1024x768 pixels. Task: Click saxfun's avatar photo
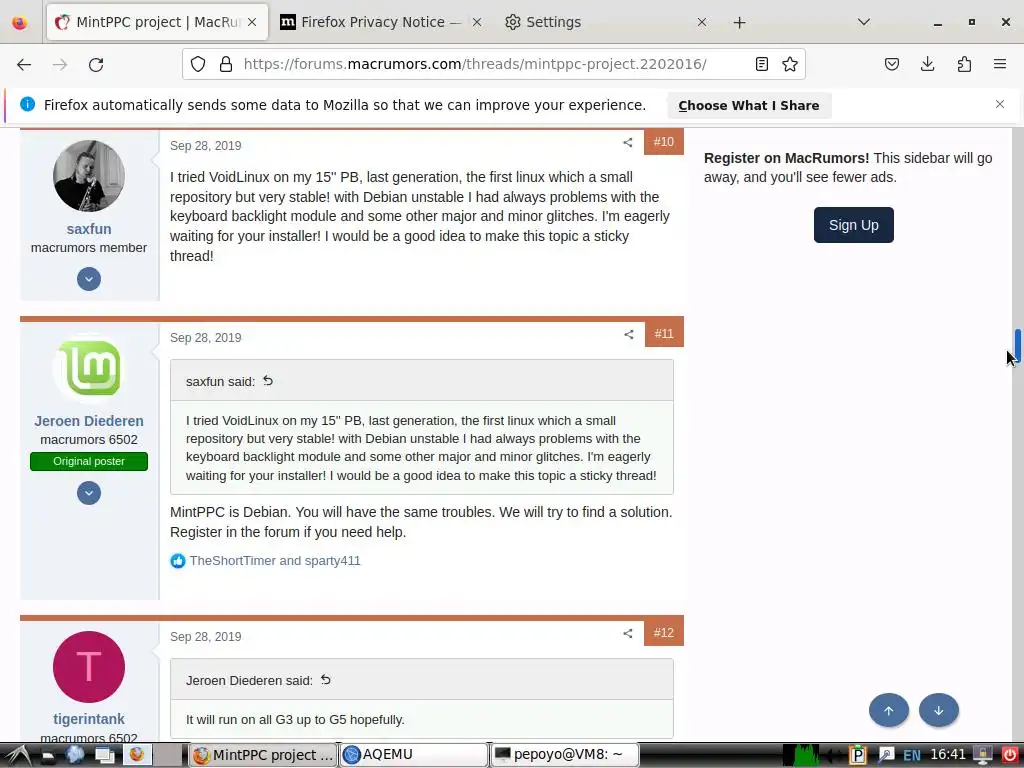pyautogui.click(x=89, y=176)
